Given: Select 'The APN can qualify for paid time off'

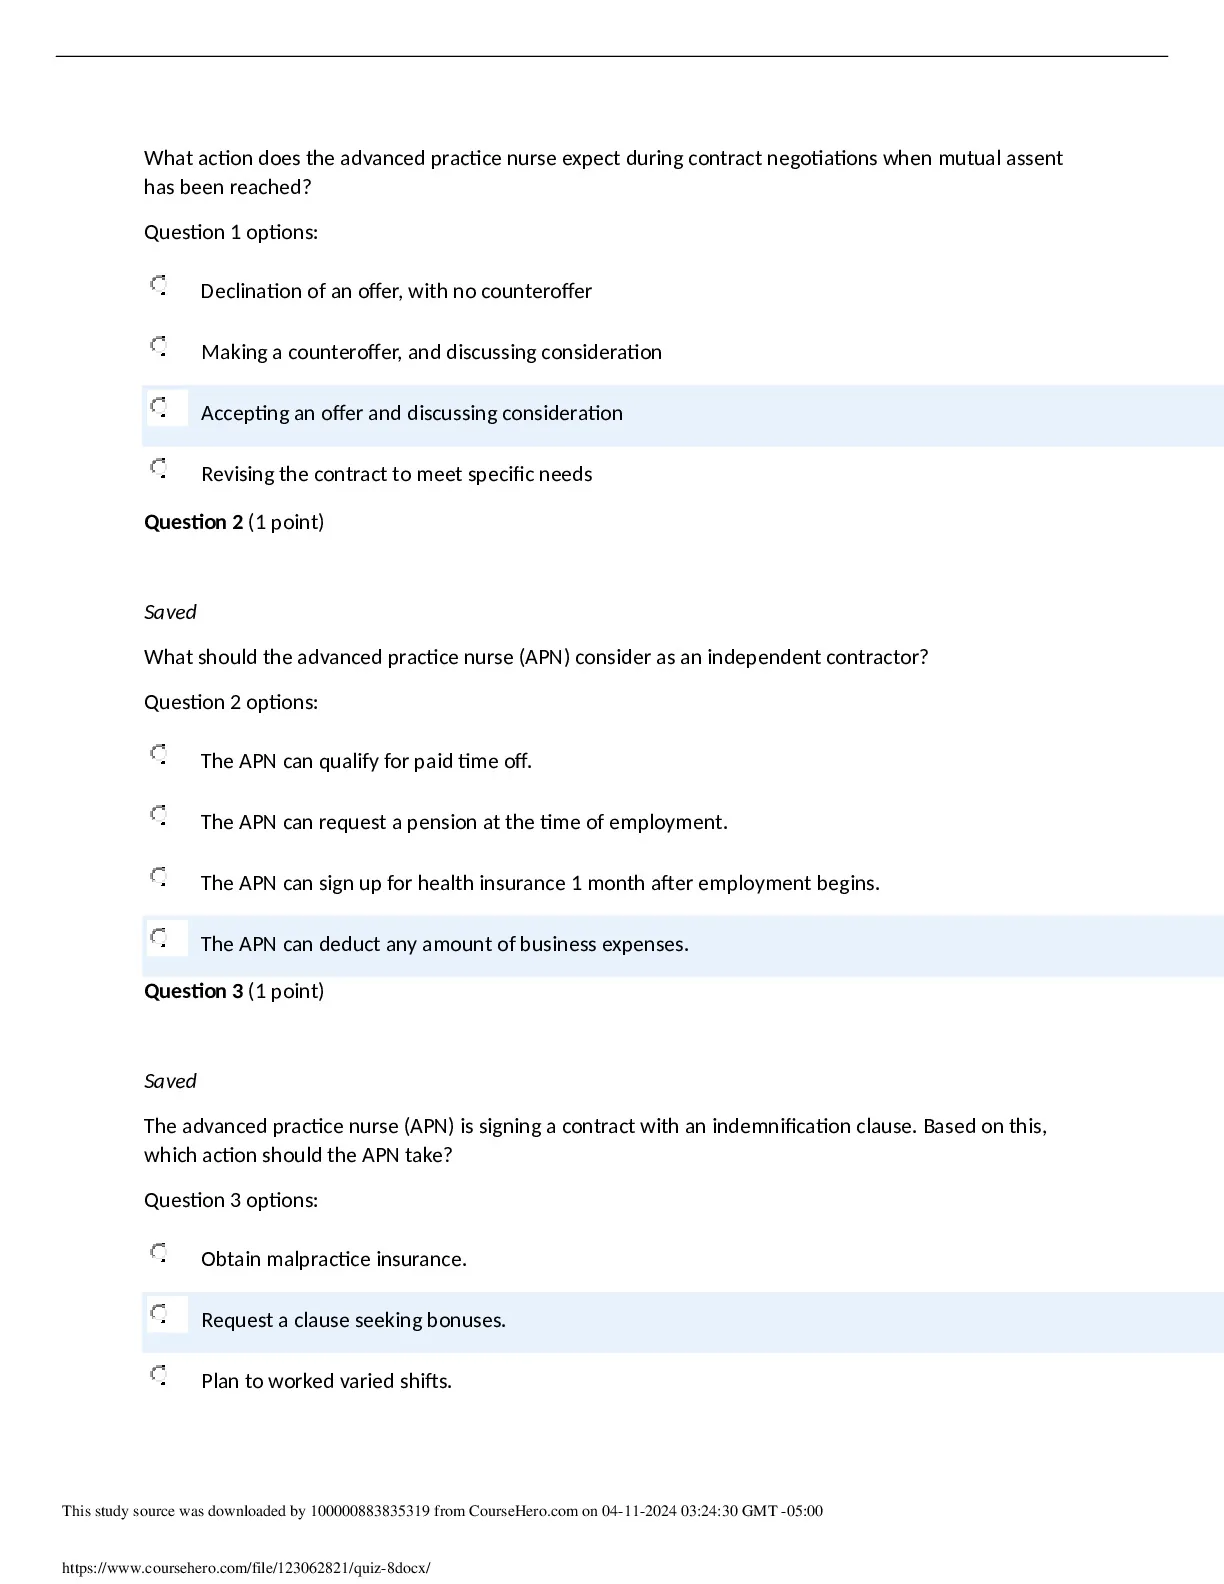Looking at the screenshot, I should tap(159, 756).
